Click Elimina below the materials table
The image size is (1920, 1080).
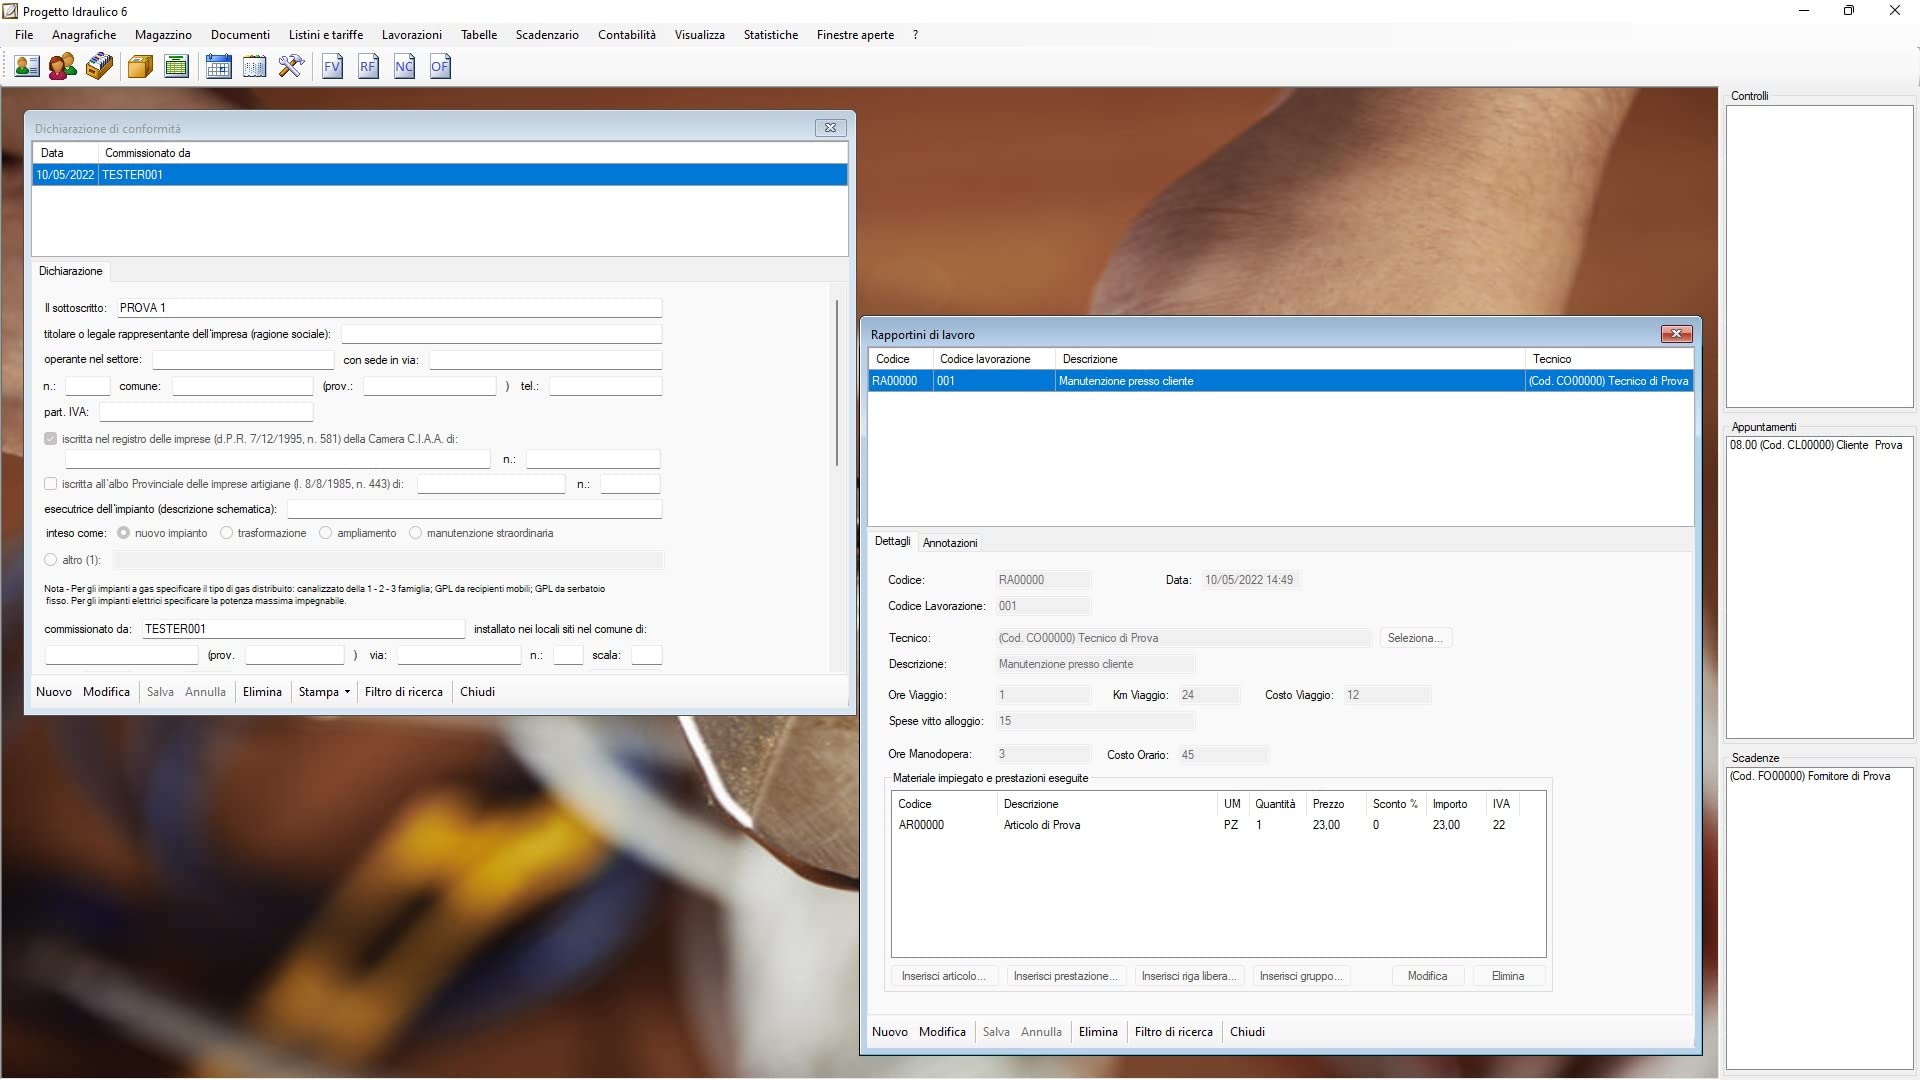point(1508,976)
